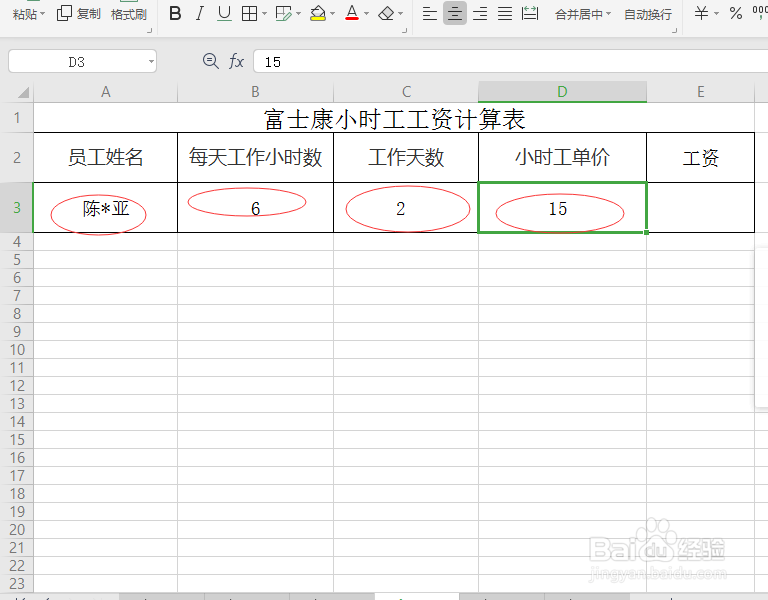Select column B header
This screenshot has height=600, width=768.
click(255, 92)
